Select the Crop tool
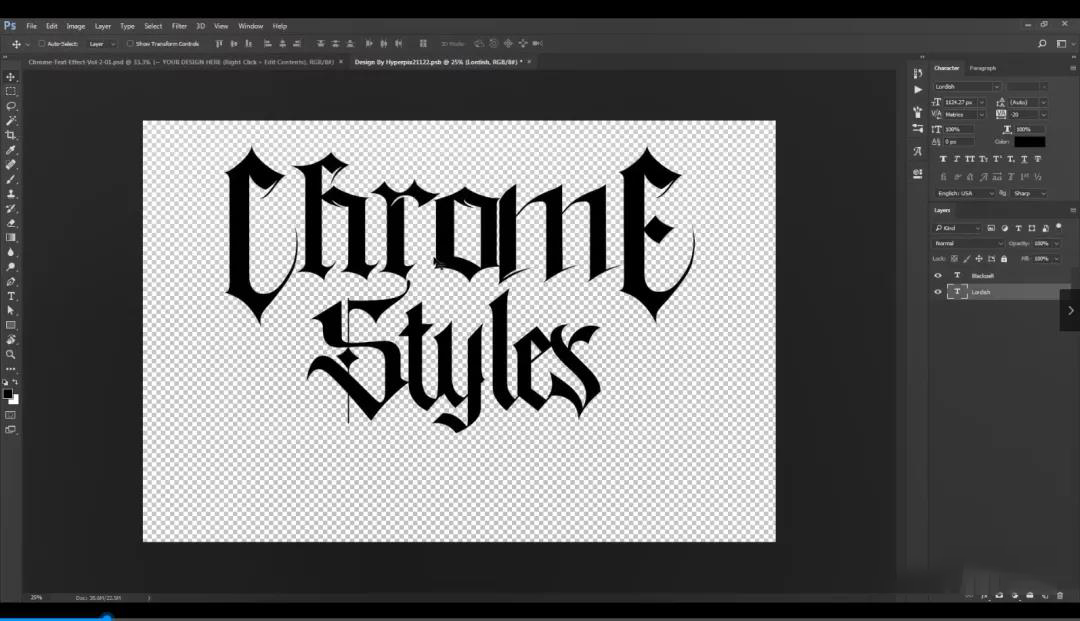 pos(11,135)
